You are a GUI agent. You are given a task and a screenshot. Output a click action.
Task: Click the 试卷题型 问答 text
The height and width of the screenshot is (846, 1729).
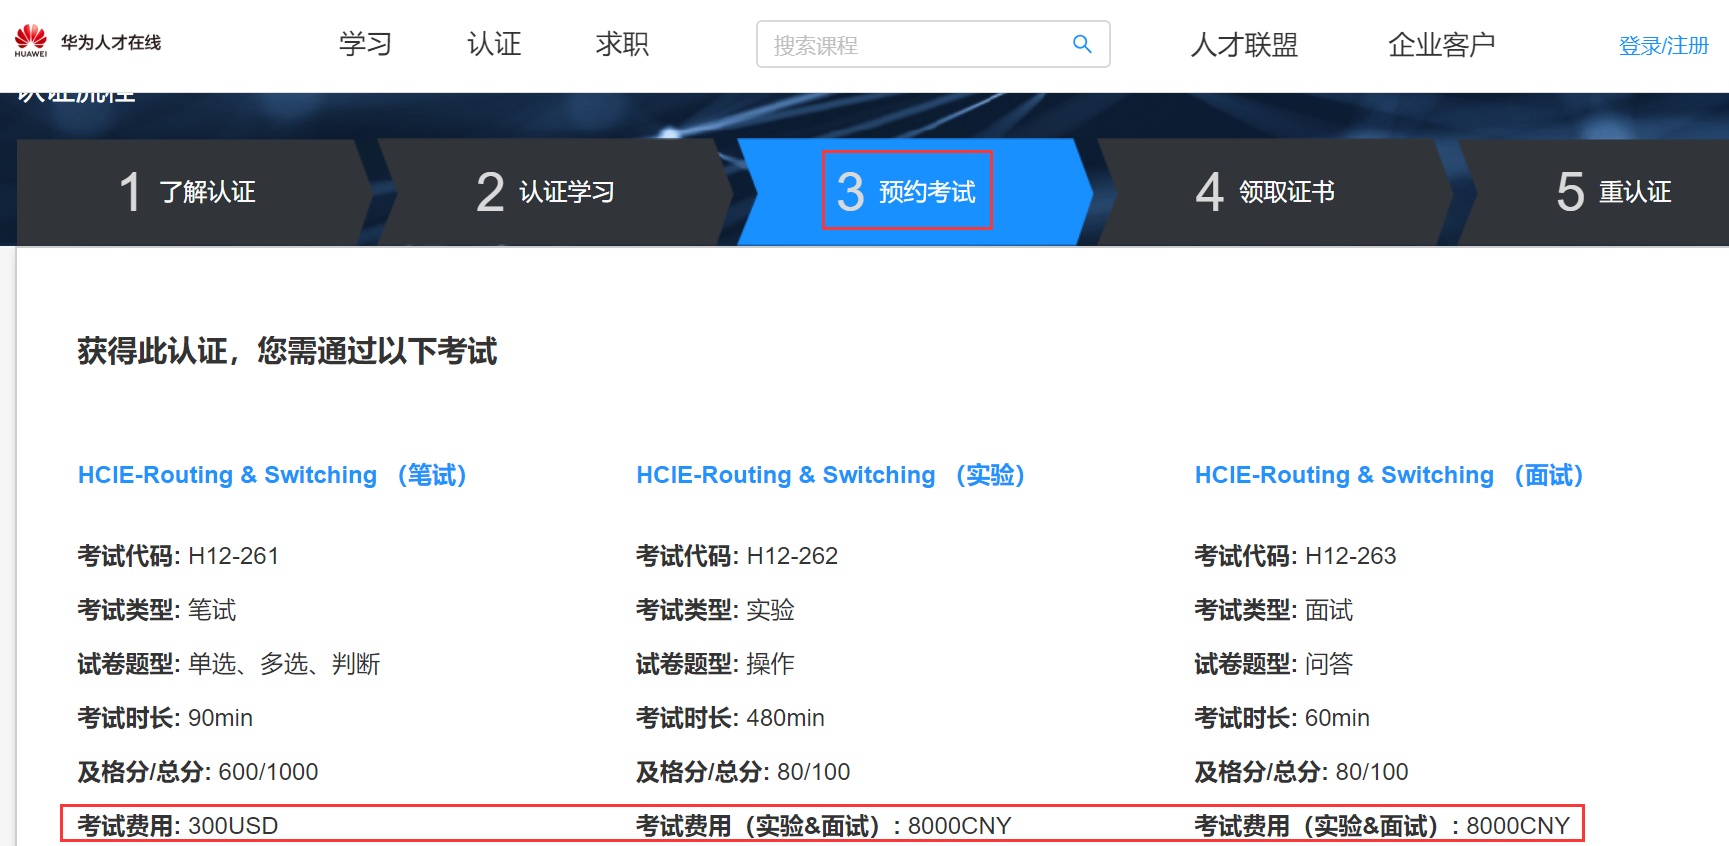click(1274, 664)
